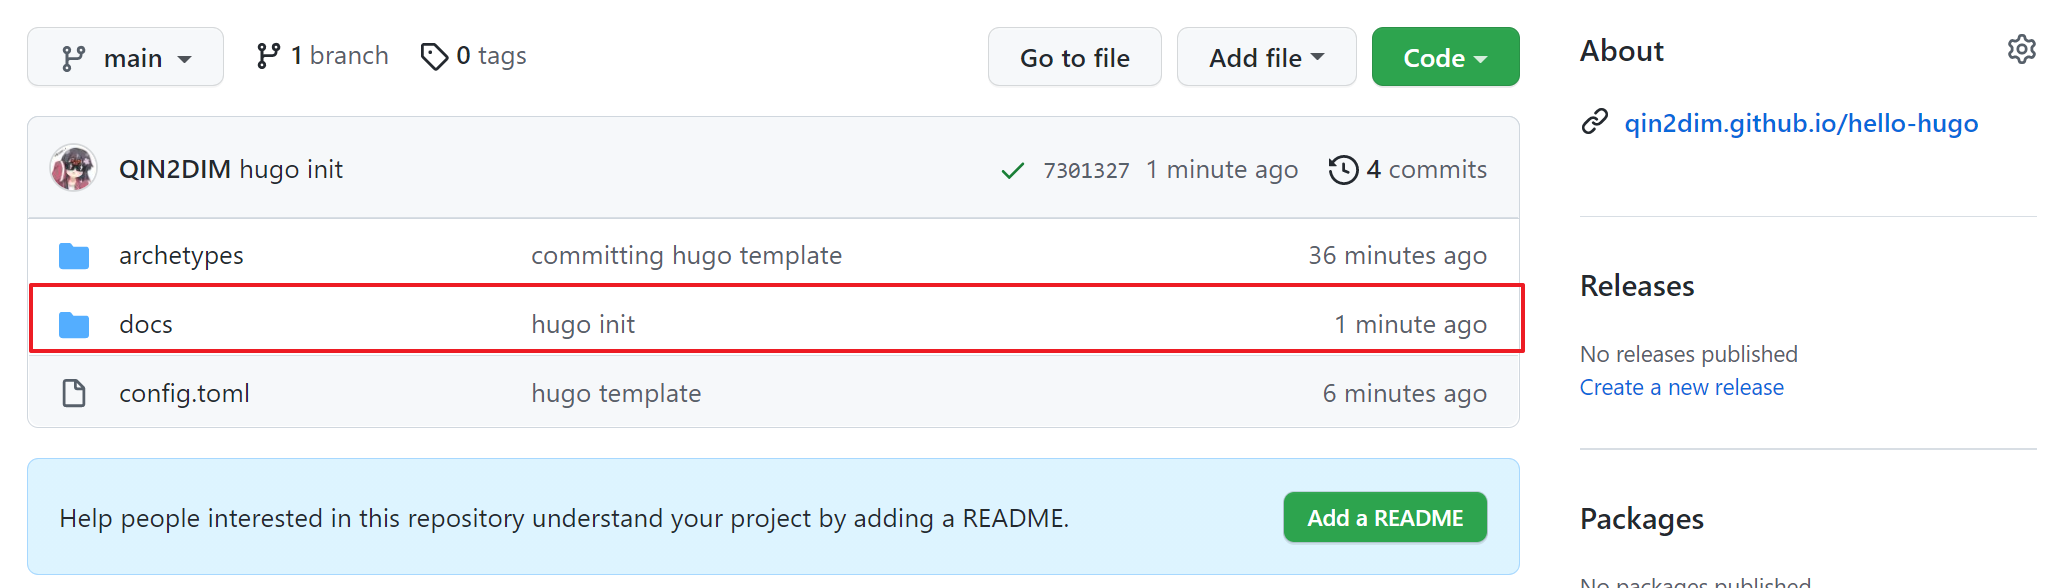Screen dimensions: 2063x588
Task: Click the docs folder icon
Action: [74, 325]
